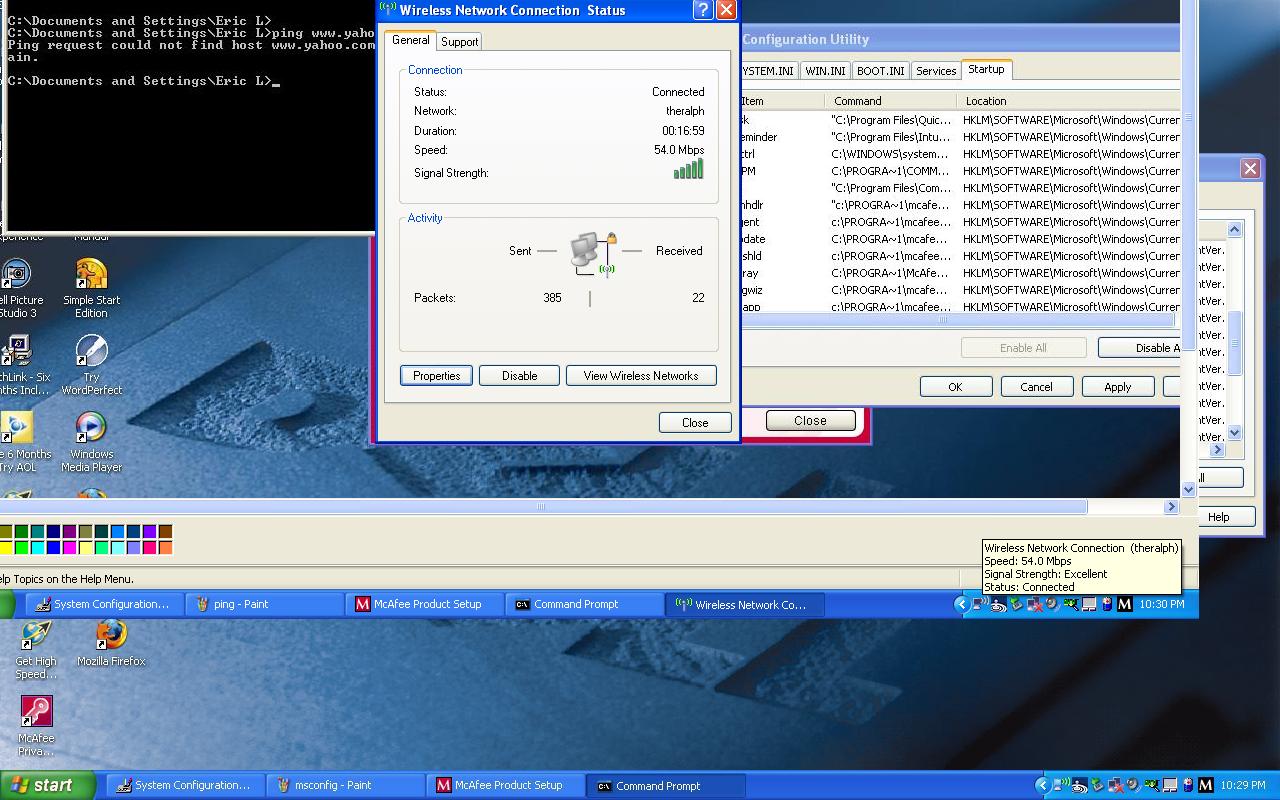This screenshot has width=1280, height=800.
Task: Open Simple Start Edition desktop icon
Action: (91, 289)
